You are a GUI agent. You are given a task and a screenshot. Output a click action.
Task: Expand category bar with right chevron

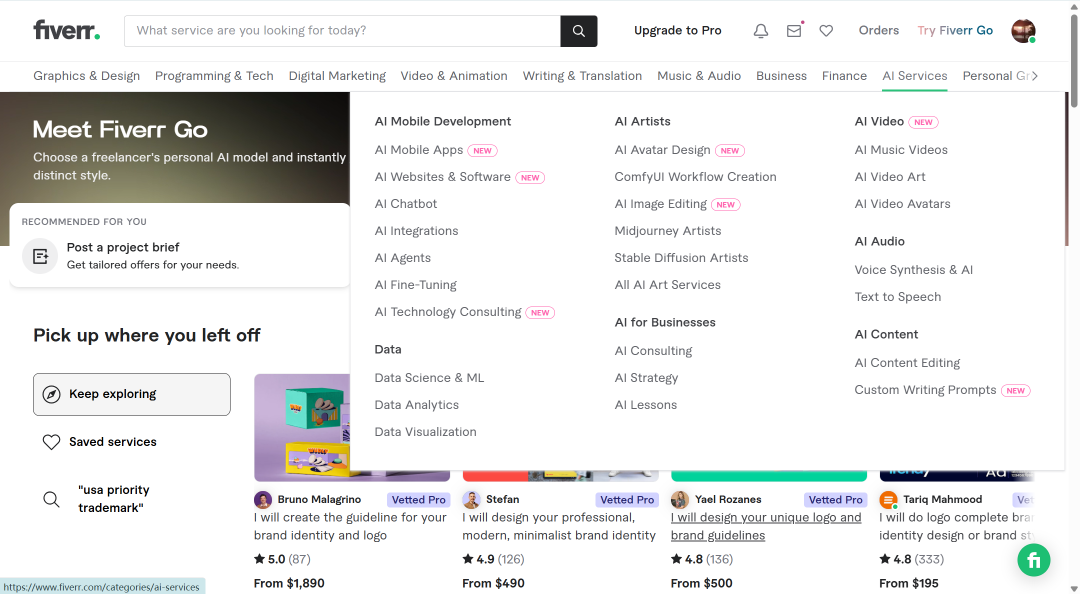click(1034, 76)
